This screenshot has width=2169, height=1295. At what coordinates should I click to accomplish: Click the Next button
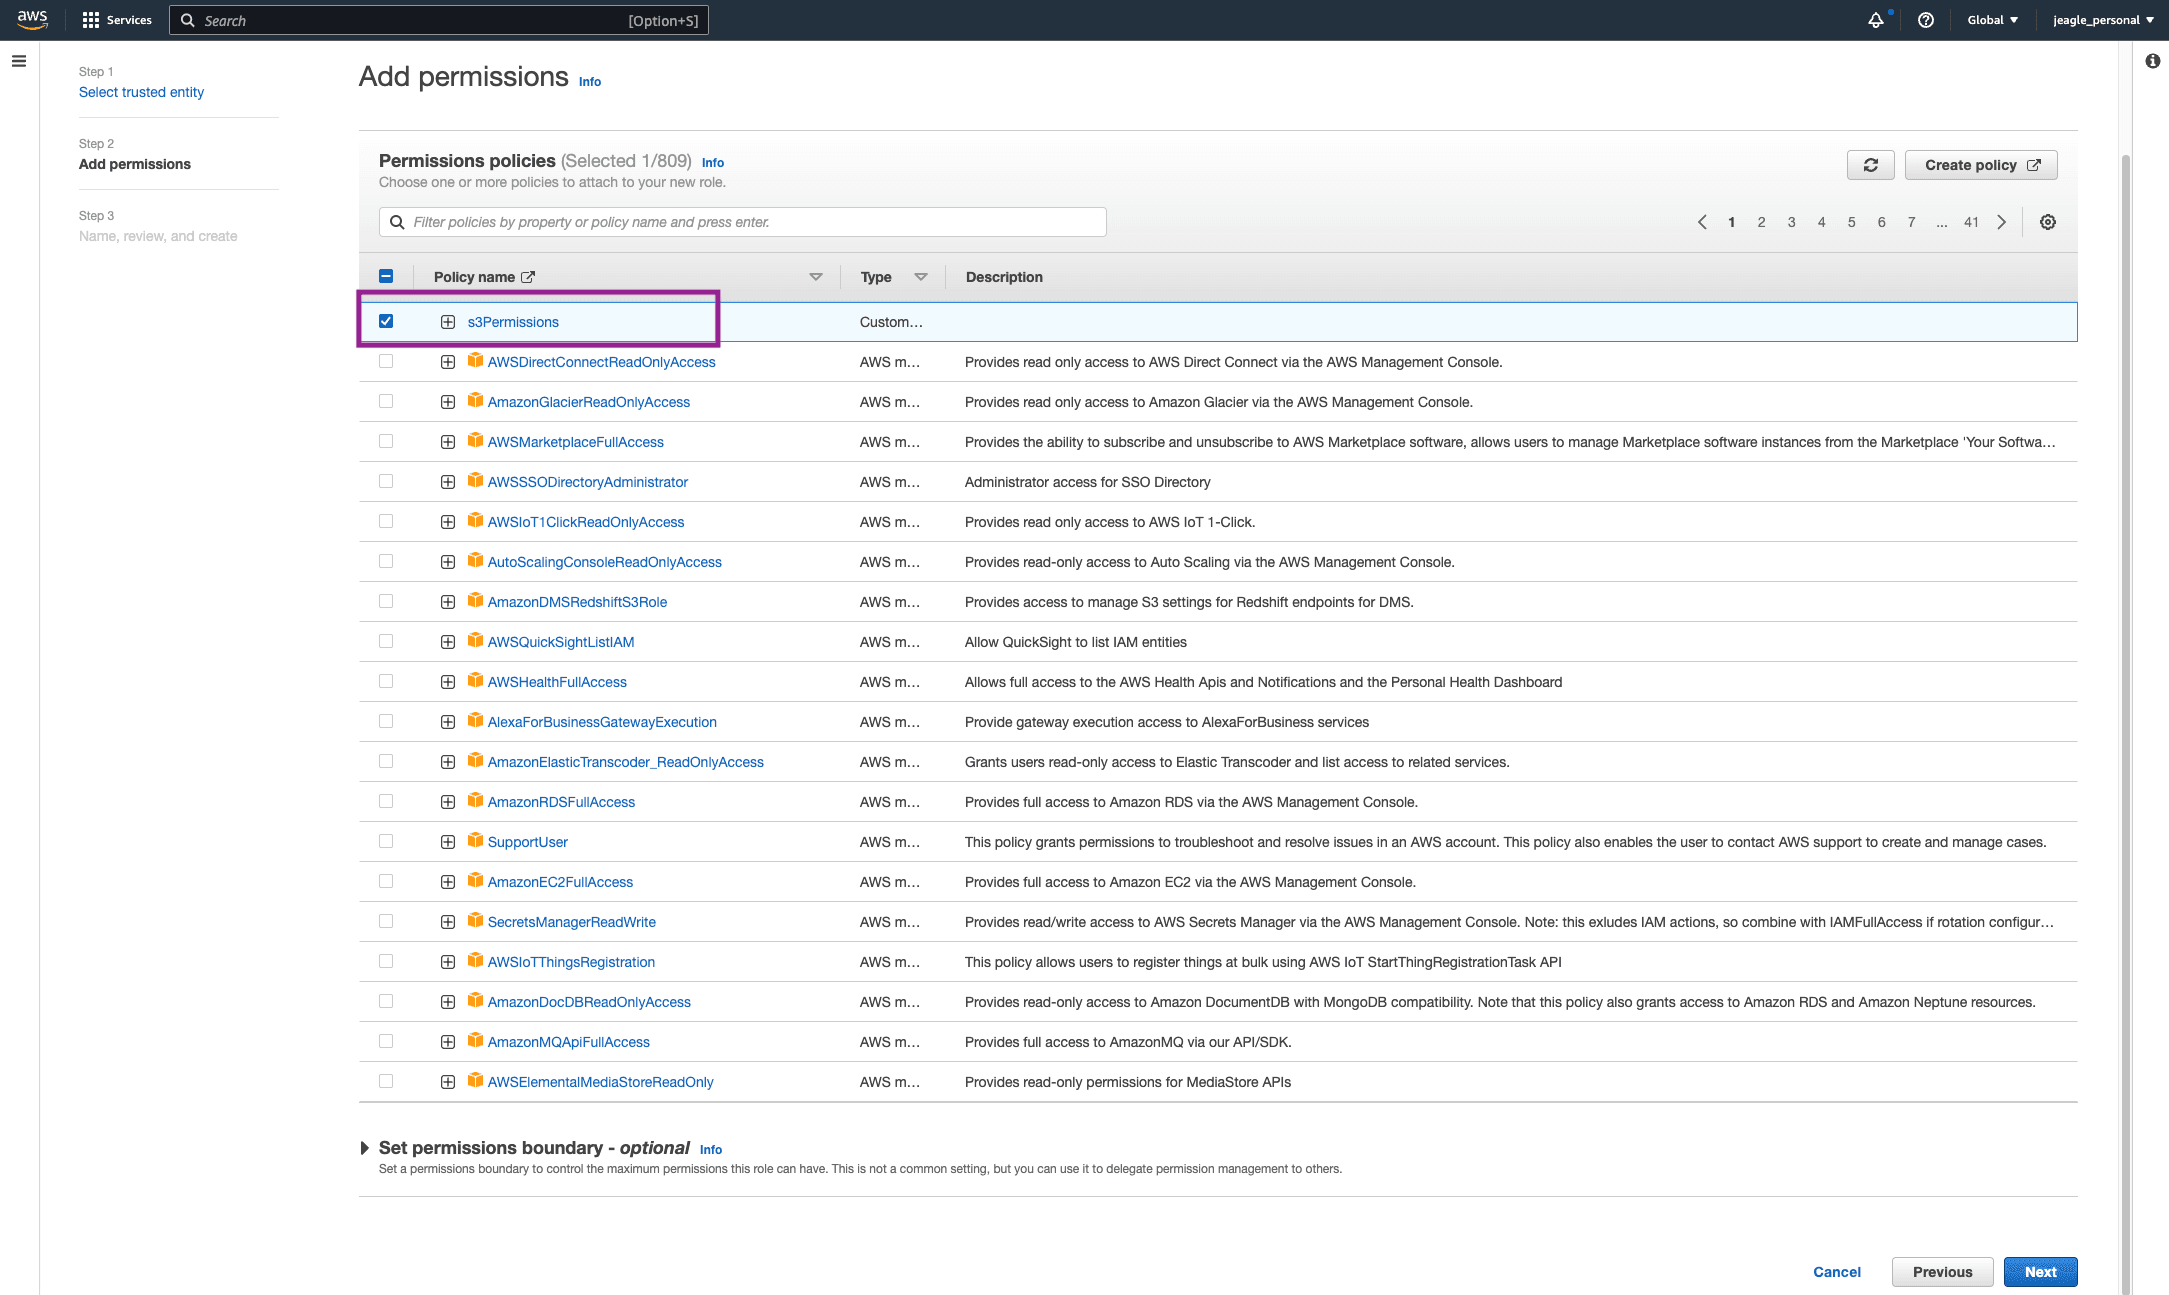(2040, 1272)
